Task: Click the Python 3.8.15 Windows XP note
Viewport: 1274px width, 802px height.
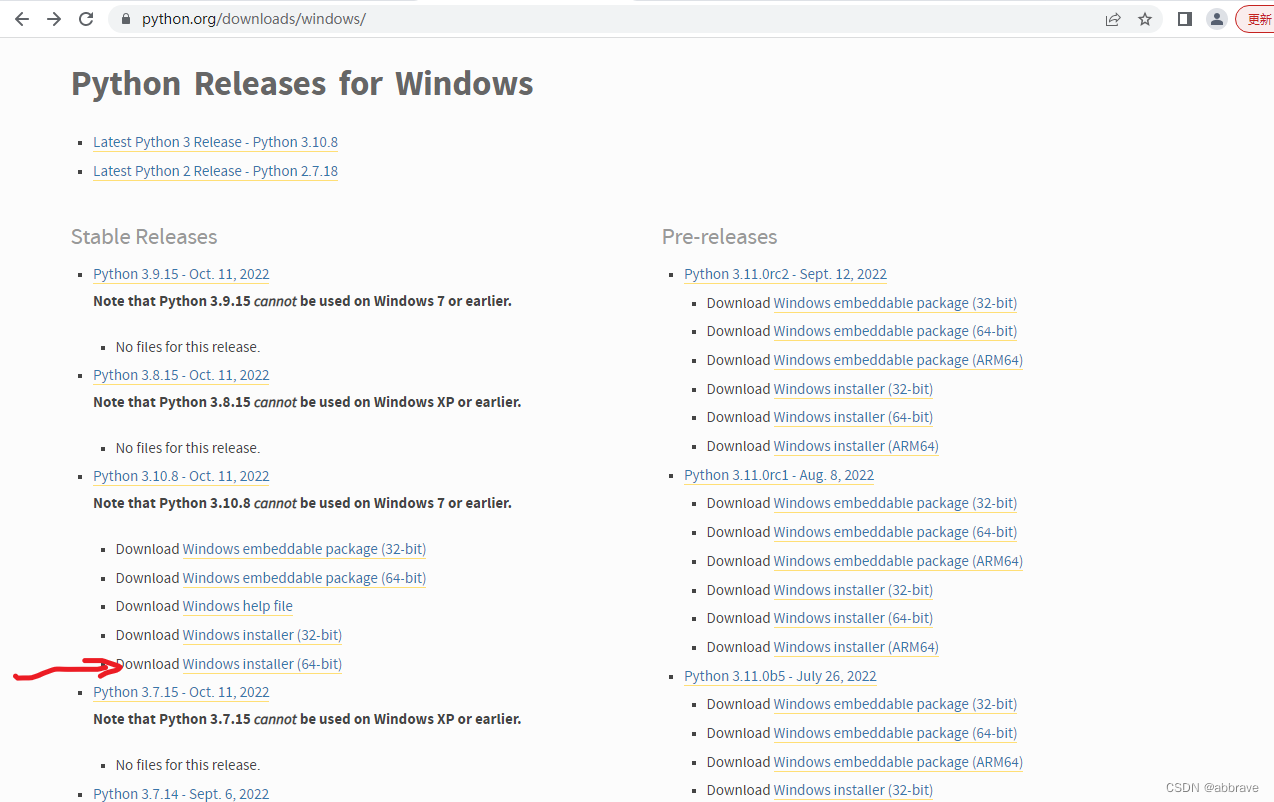Action: (307, 402)
